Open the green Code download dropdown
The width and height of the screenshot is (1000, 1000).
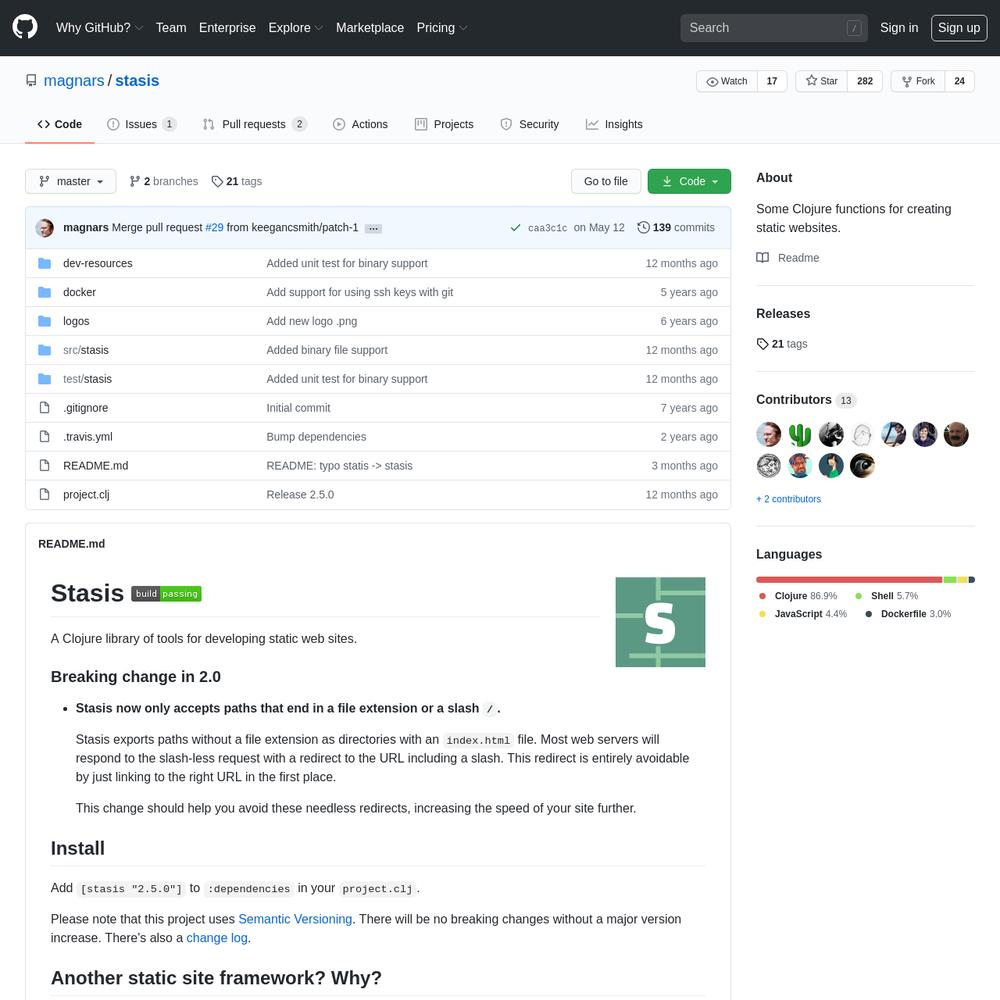pos(689,181)
